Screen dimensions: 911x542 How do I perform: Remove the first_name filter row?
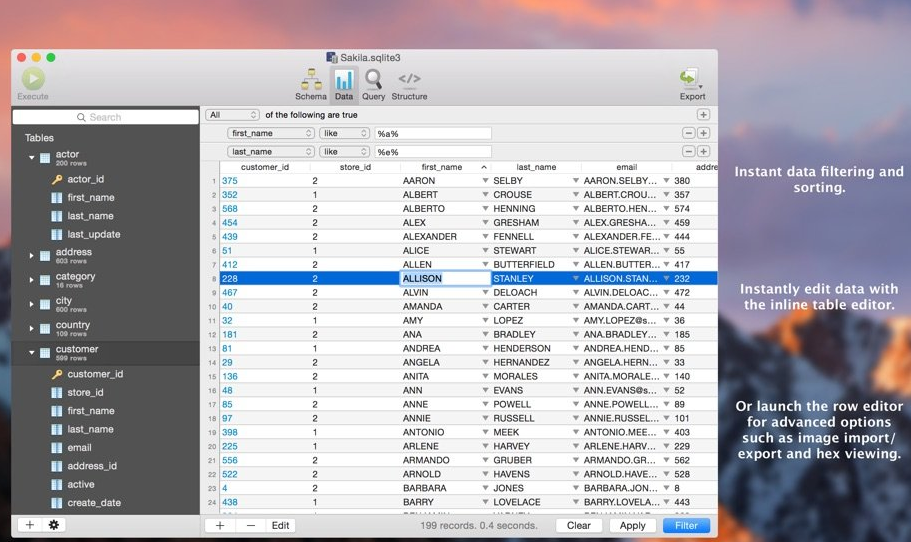point(688,133)
